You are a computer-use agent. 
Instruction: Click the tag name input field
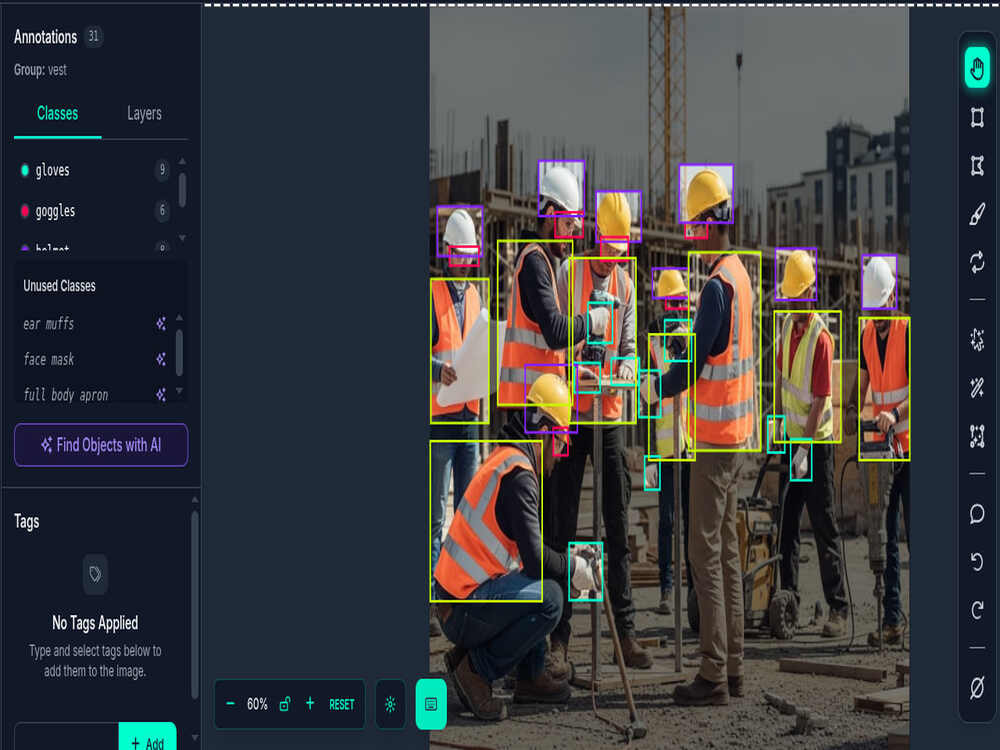click(66, 737)
